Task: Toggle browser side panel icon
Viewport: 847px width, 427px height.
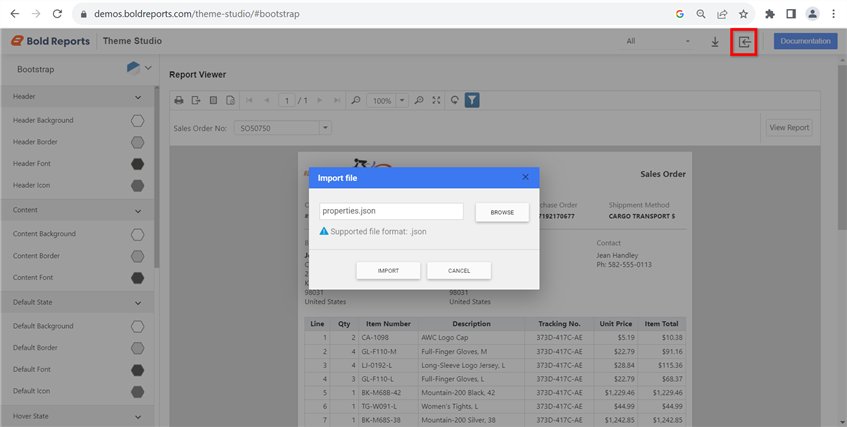Action: (791, 14)
